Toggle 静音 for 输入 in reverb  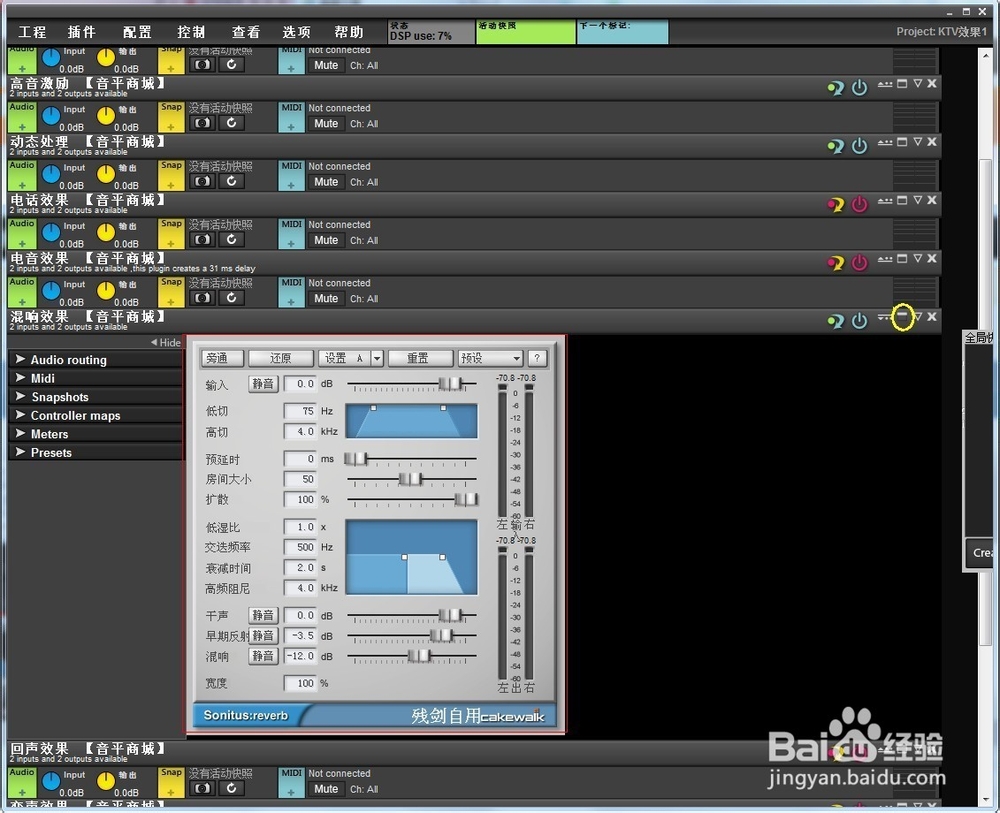[x=263, y=384]
